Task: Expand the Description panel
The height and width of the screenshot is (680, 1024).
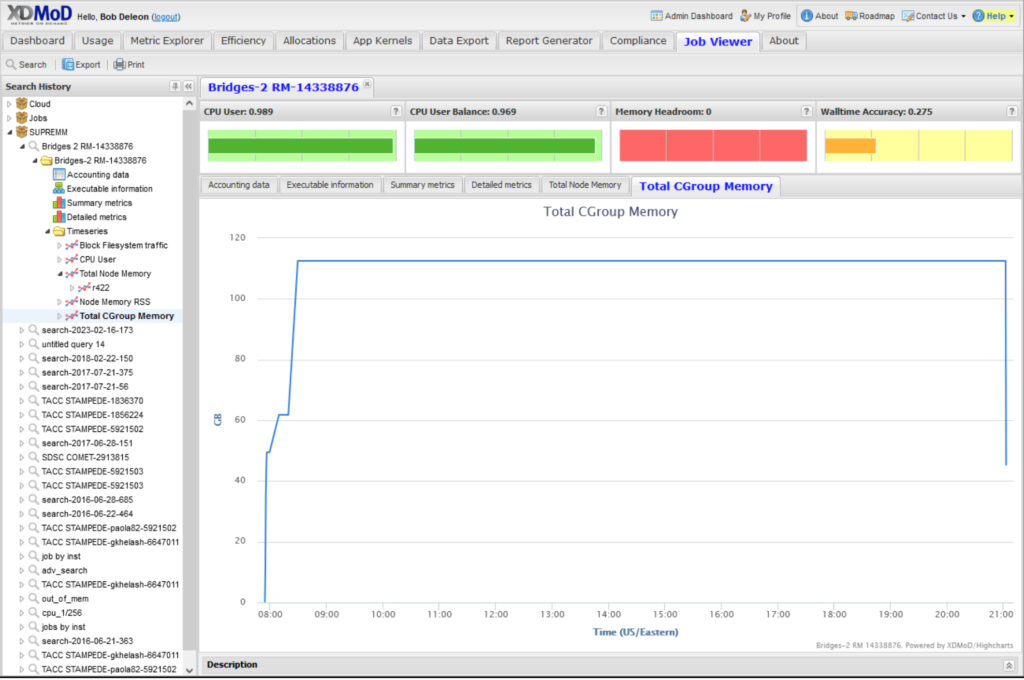Action: coord(1009,665)
